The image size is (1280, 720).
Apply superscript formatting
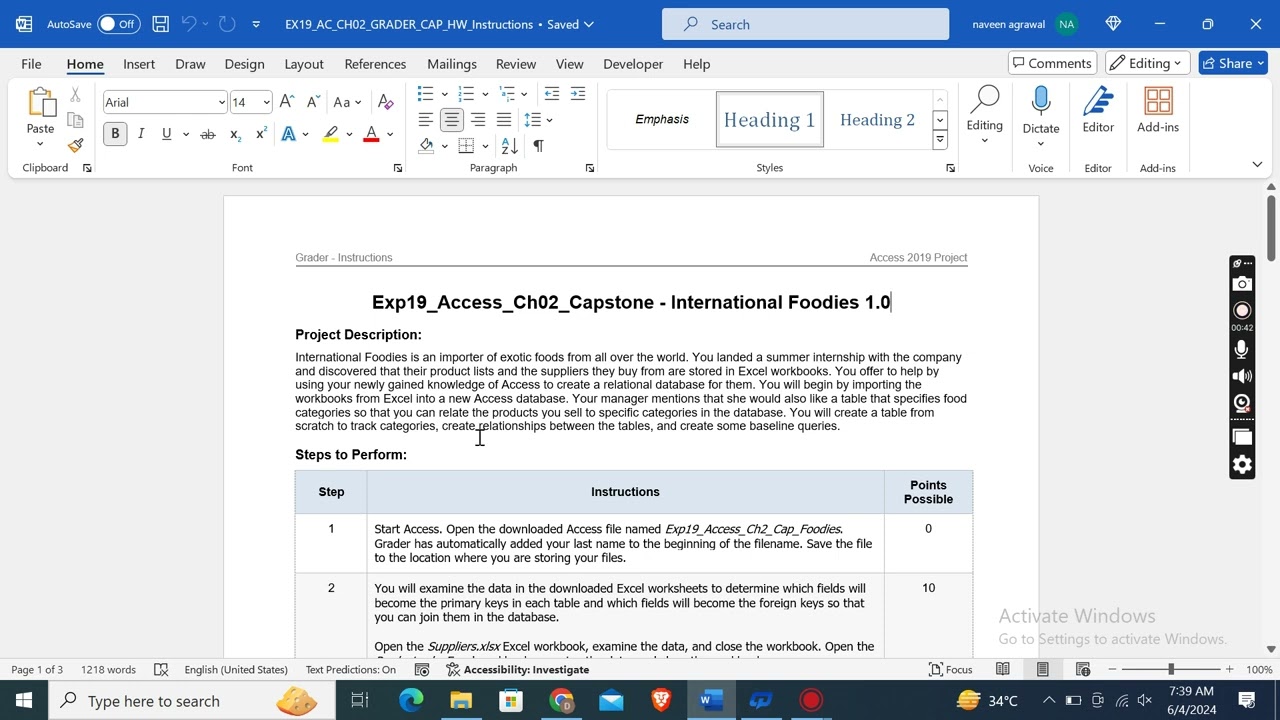[261, 134]
